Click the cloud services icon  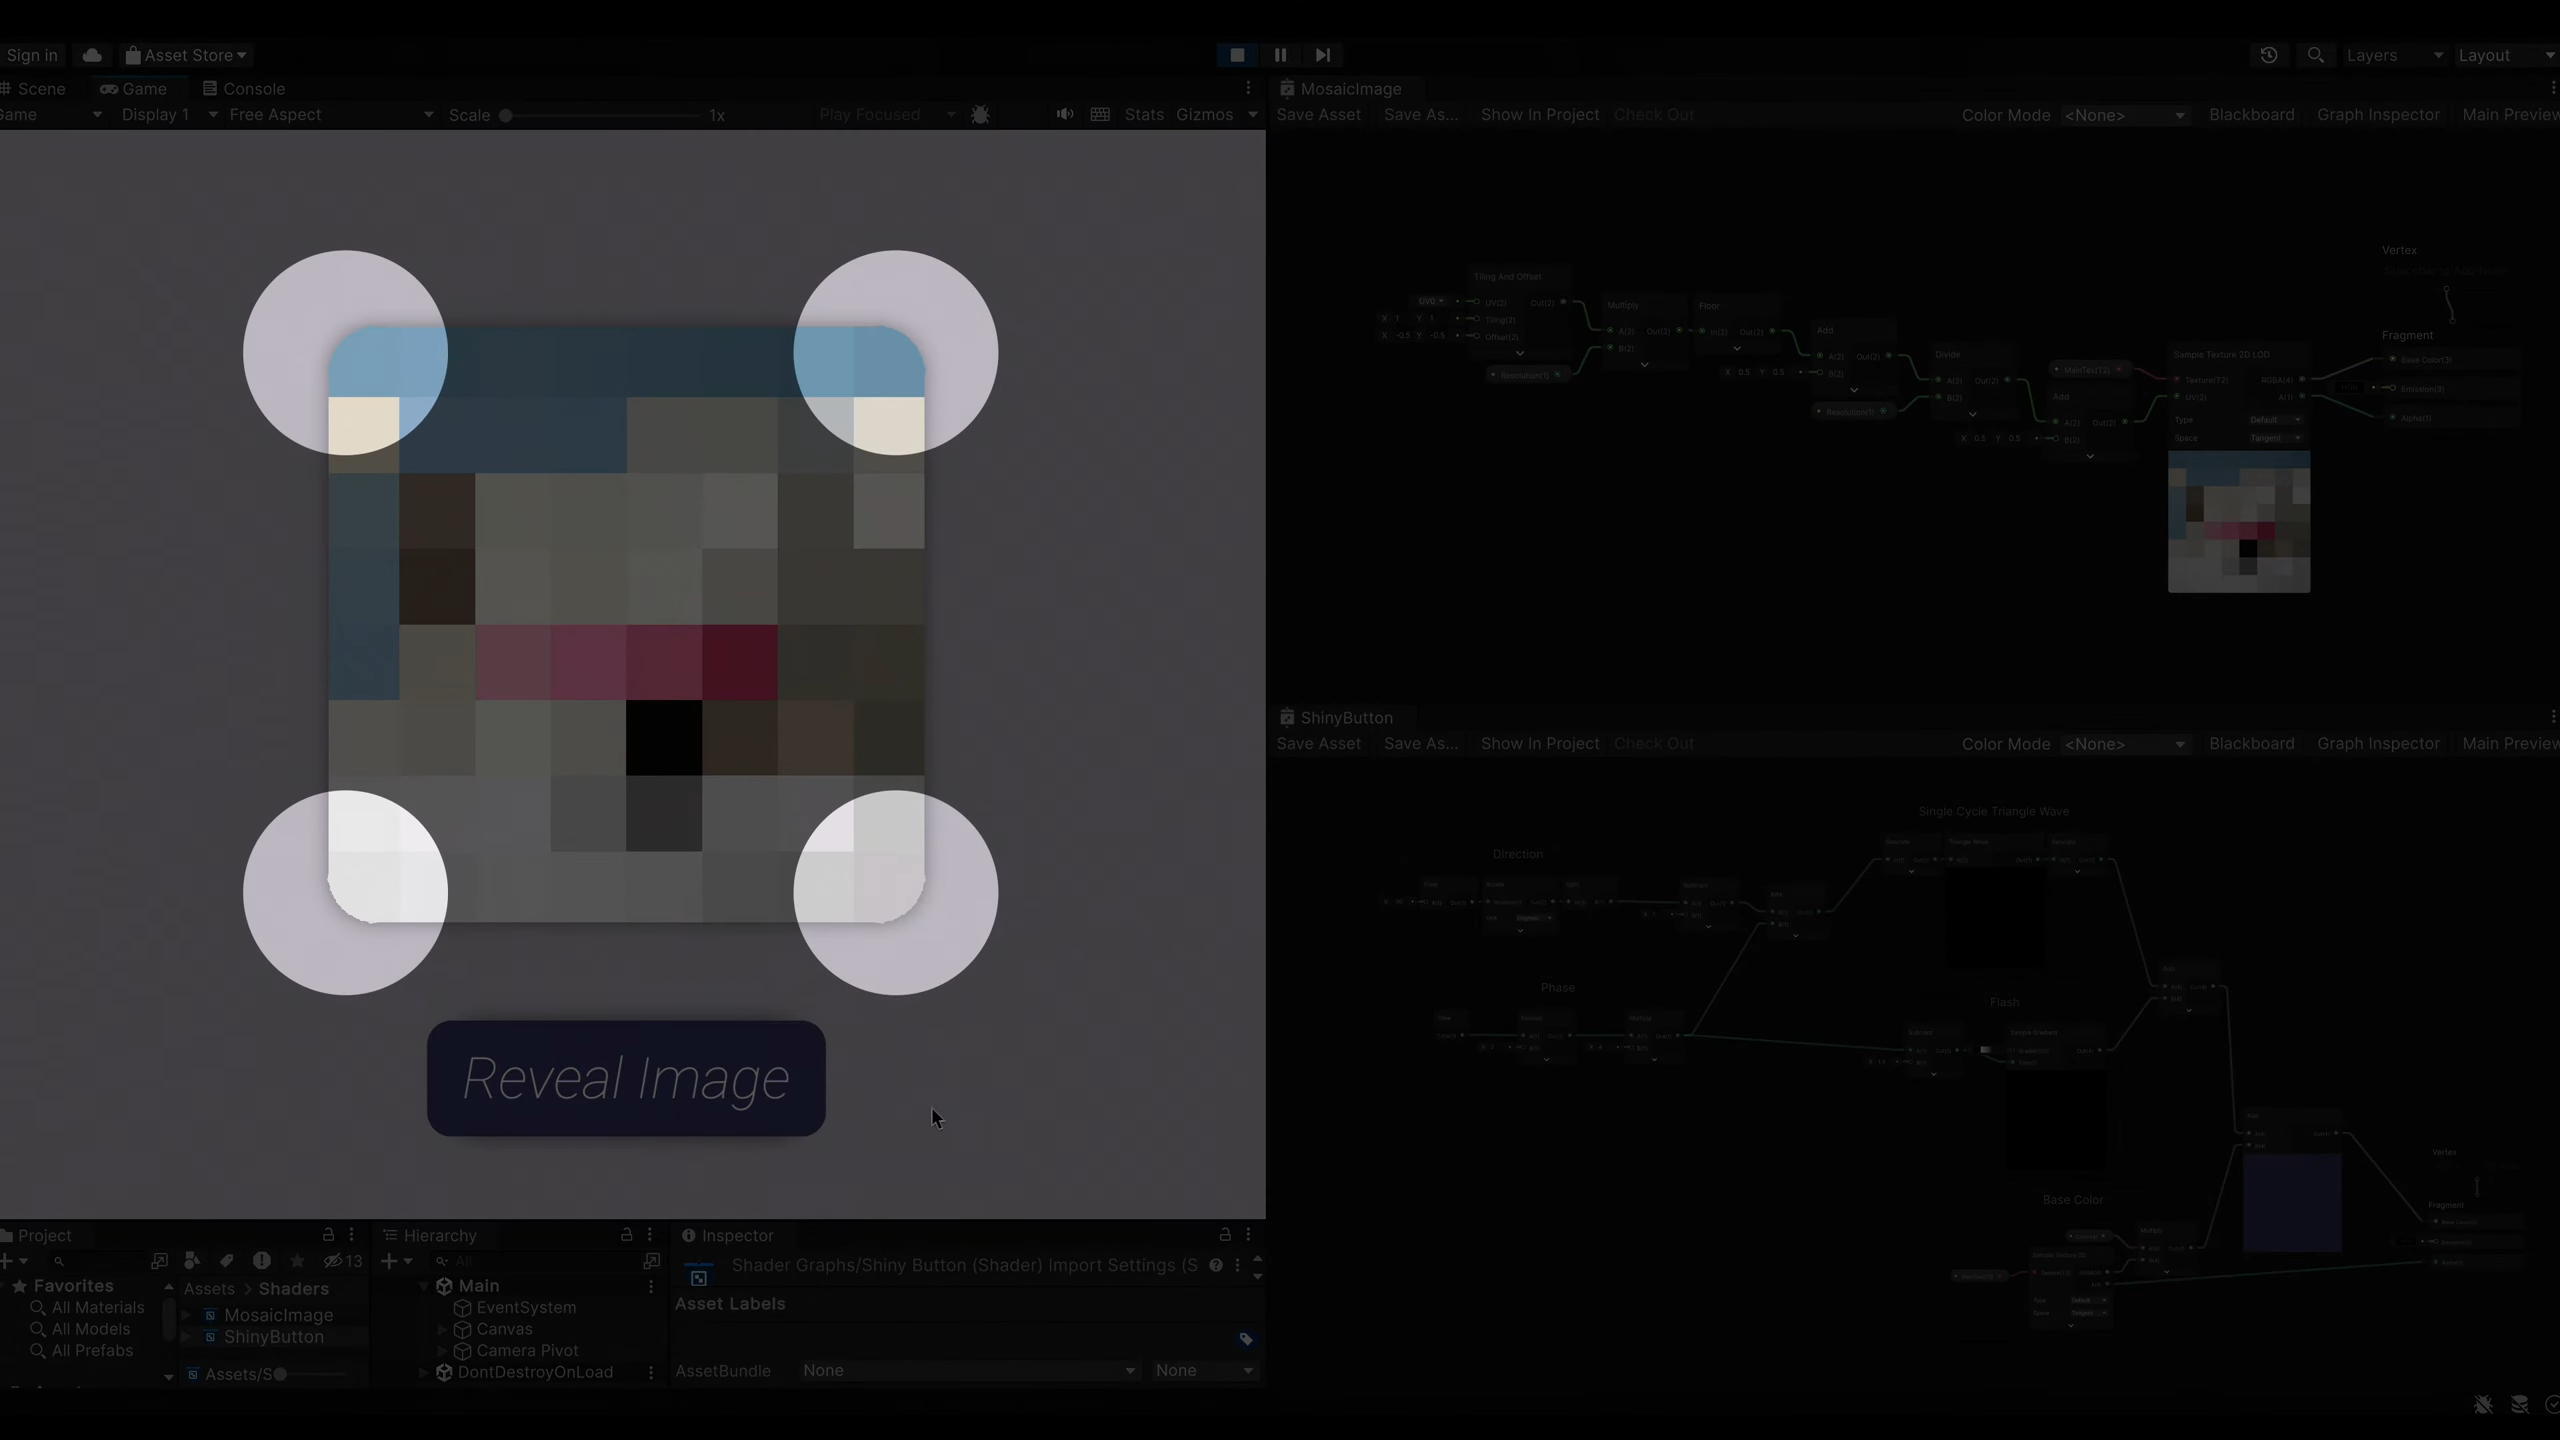tap(92, 55)
